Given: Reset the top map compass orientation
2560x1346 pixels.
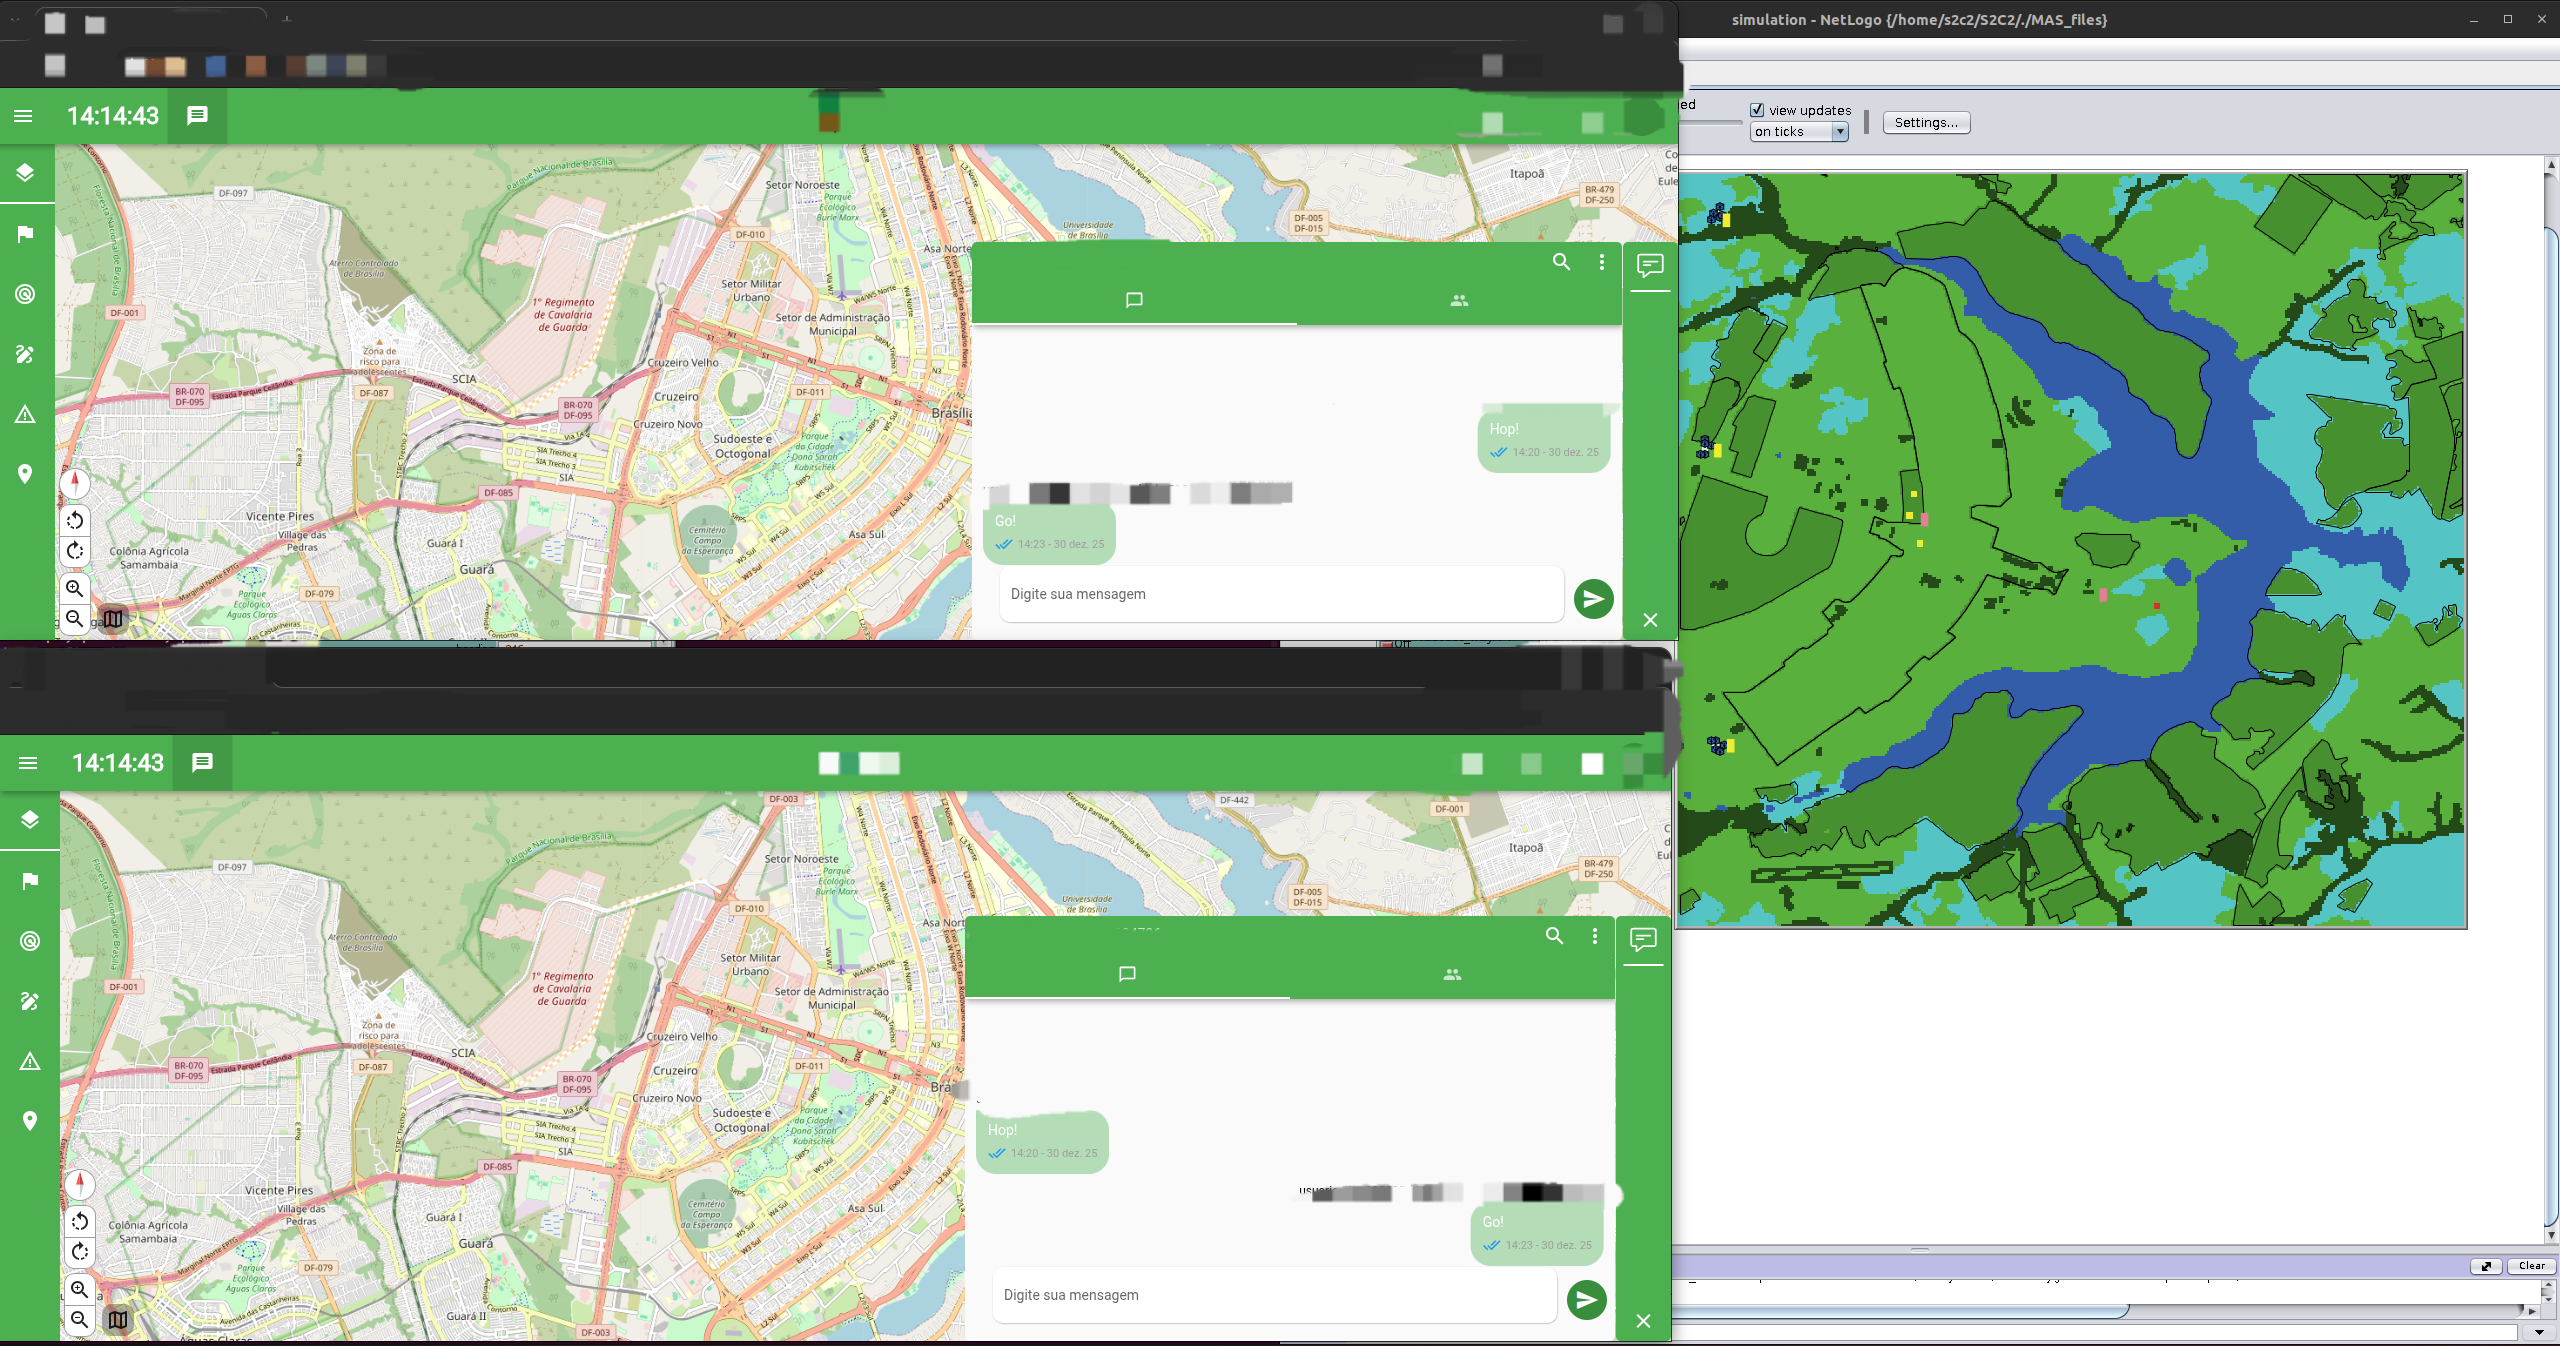Looking at the screenshot, I should (x=75, y=482).
